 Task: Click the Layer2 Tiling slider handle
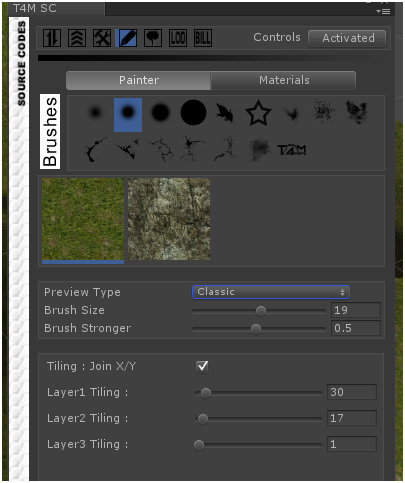pyautogui.click(x=202, y=419)
